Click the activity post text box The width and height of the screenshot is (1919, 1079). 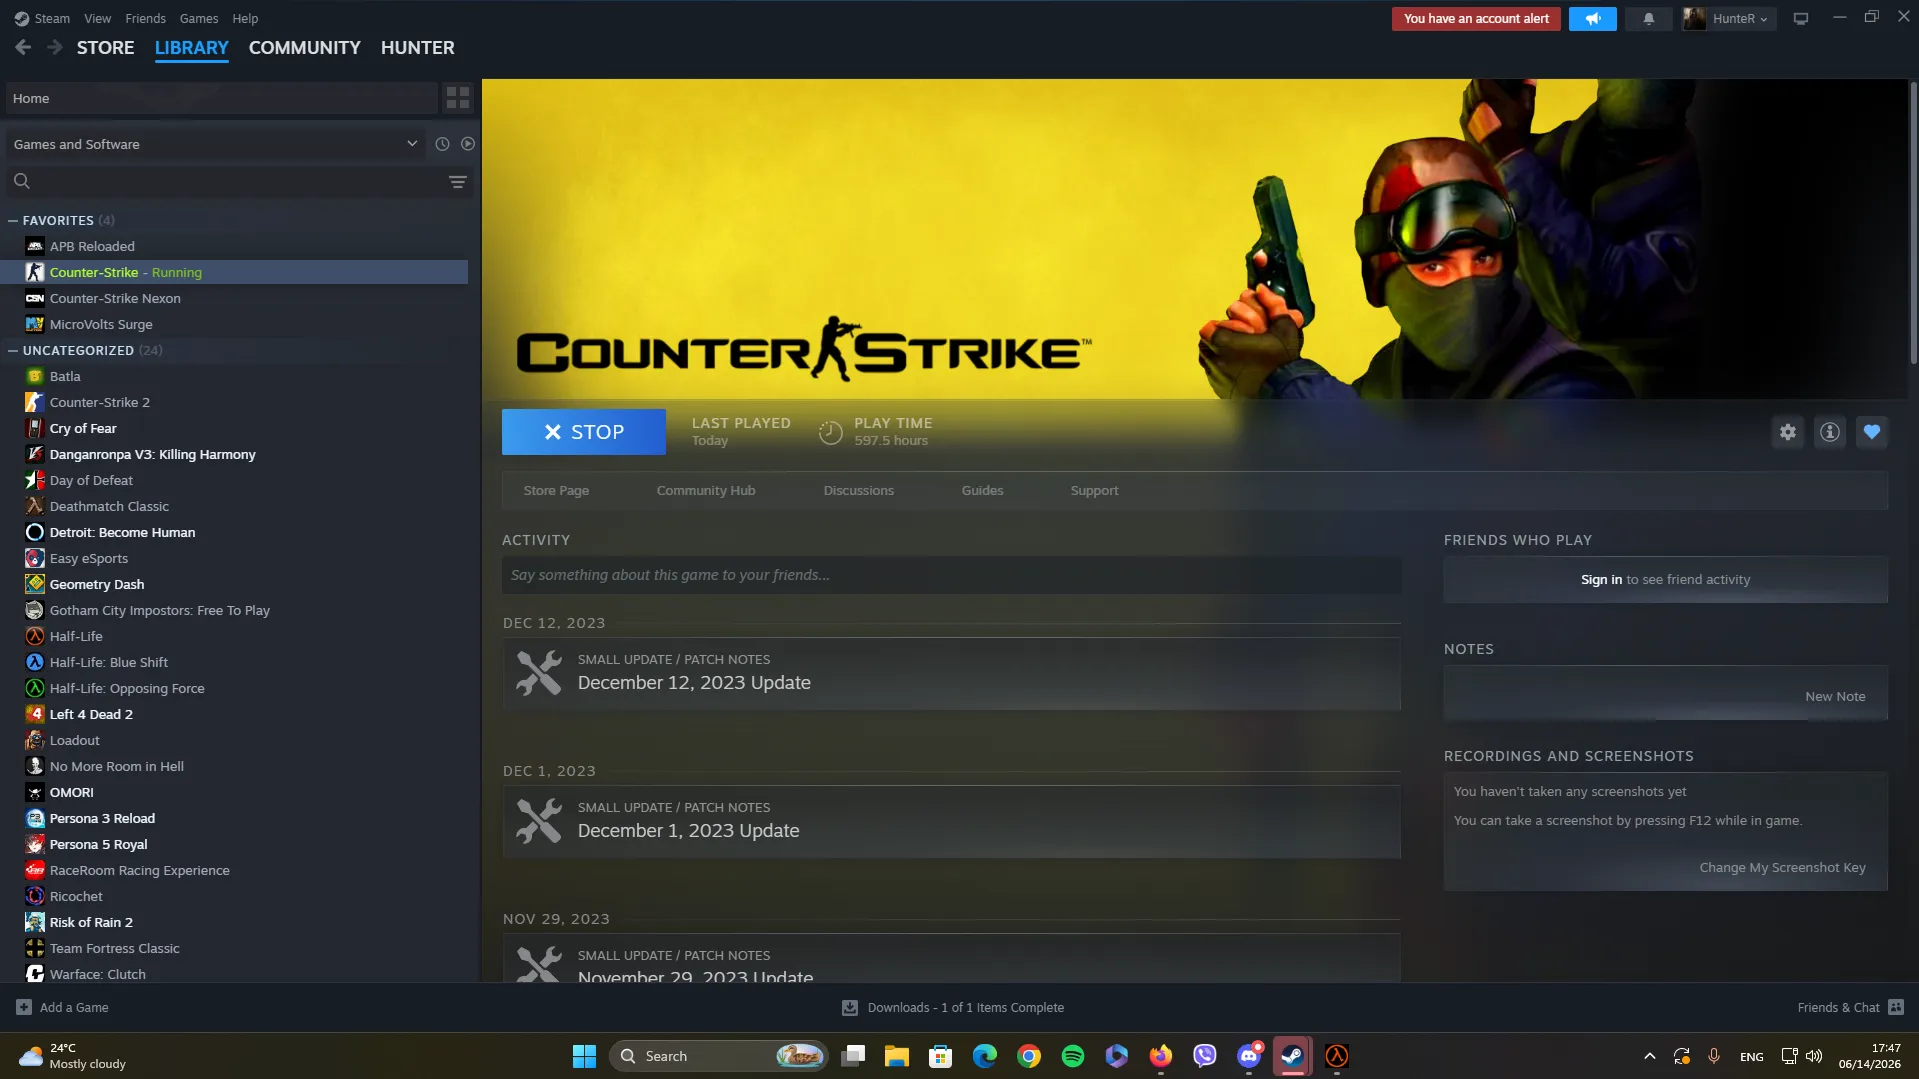point(951,575)
